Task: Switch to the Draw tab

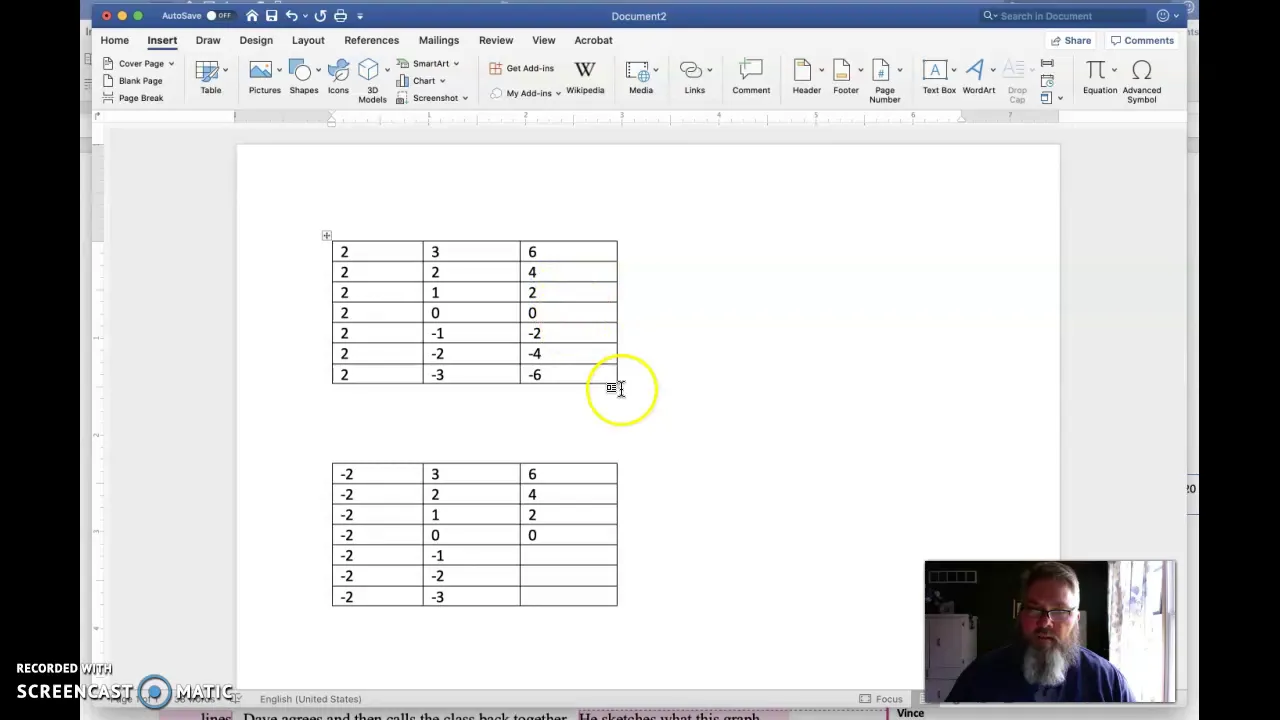Action: coord(208,40)
